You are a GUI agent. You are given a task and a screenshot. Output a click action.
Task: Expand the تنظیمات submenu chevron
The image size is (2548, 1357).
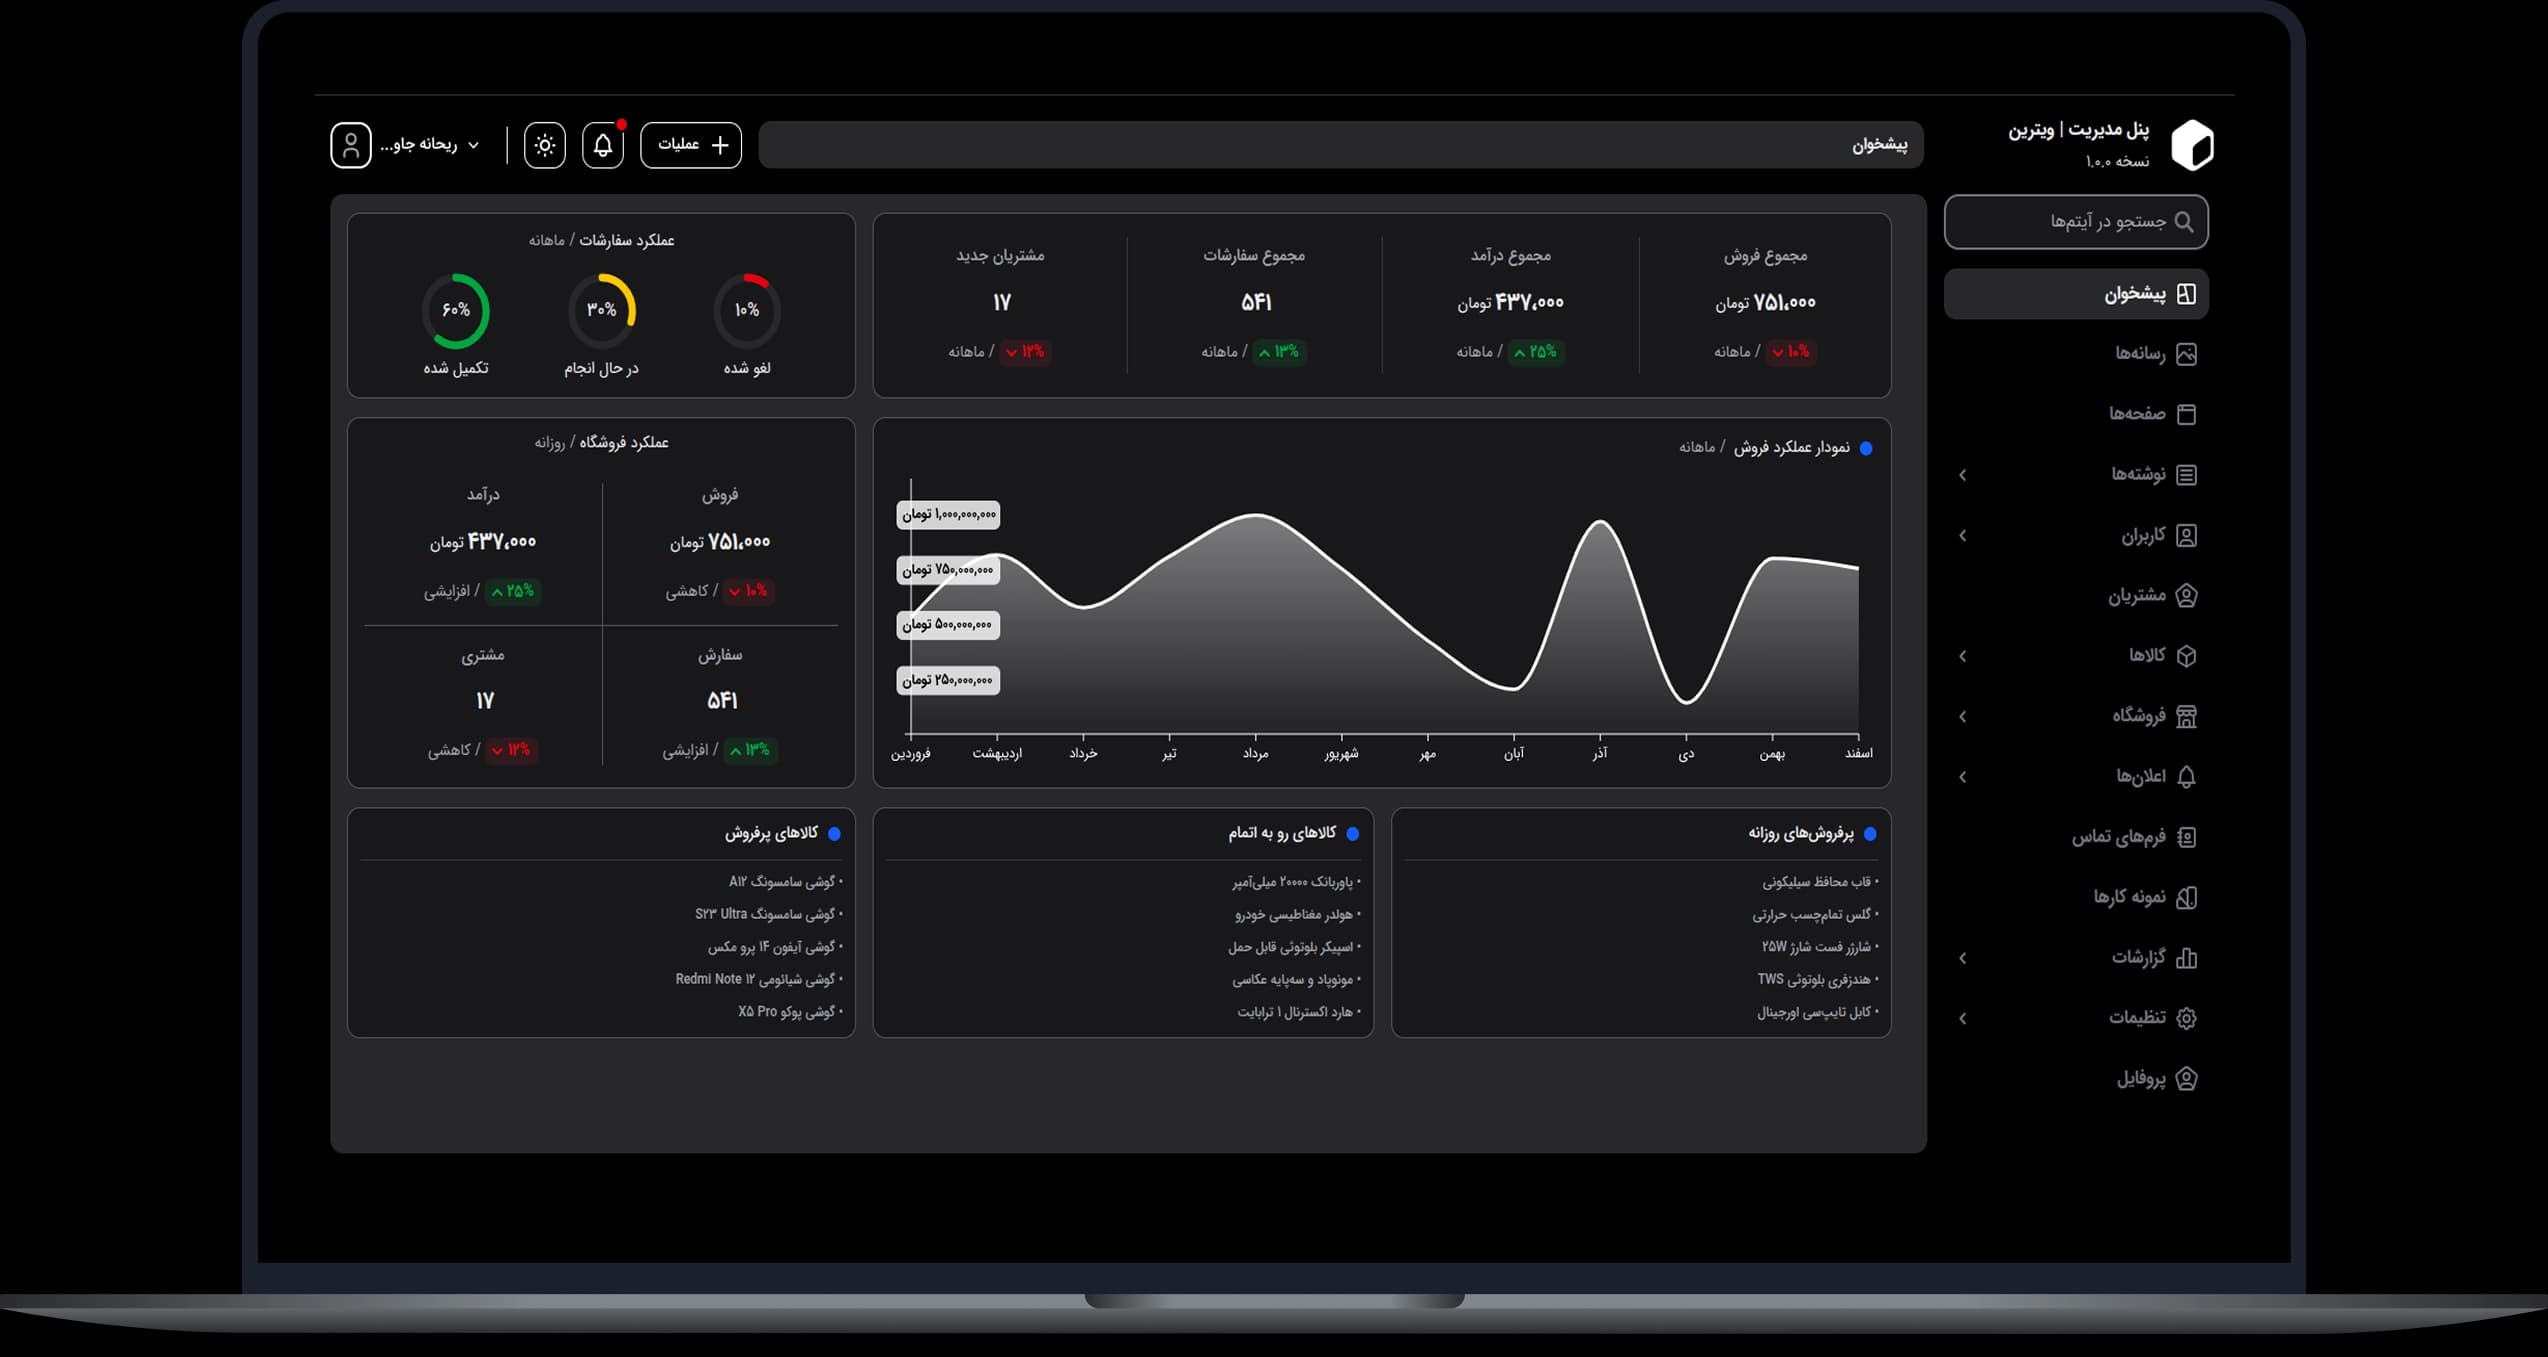tap(1963, 1018)
